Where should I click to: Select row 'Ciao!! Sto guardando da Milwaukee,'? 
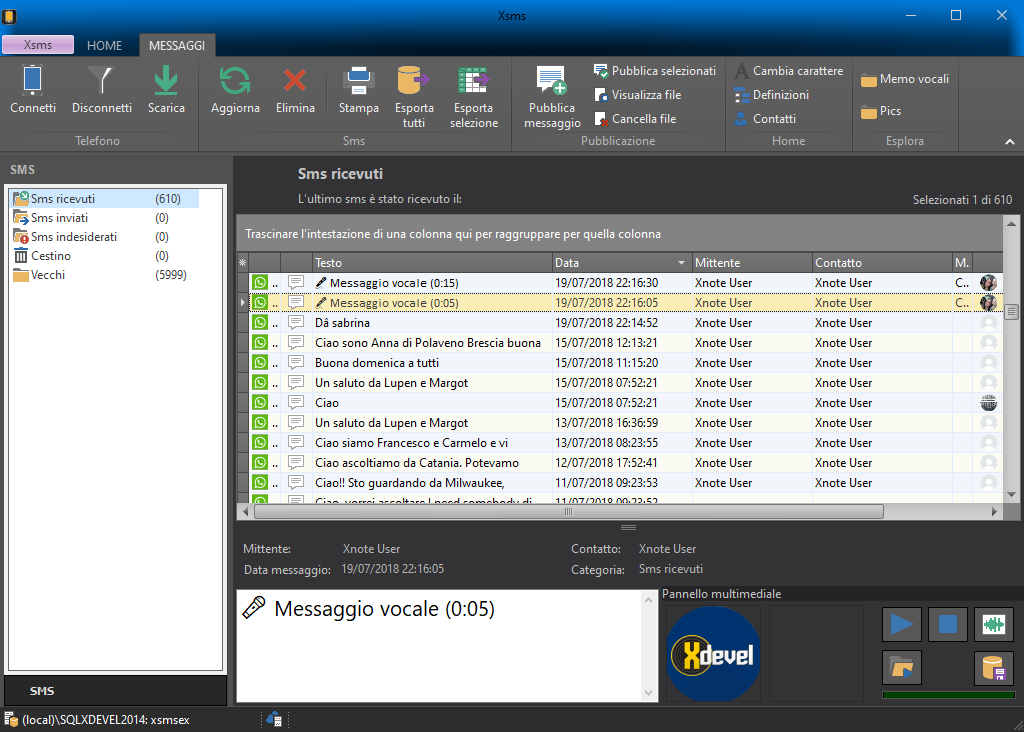coord(619,483)
